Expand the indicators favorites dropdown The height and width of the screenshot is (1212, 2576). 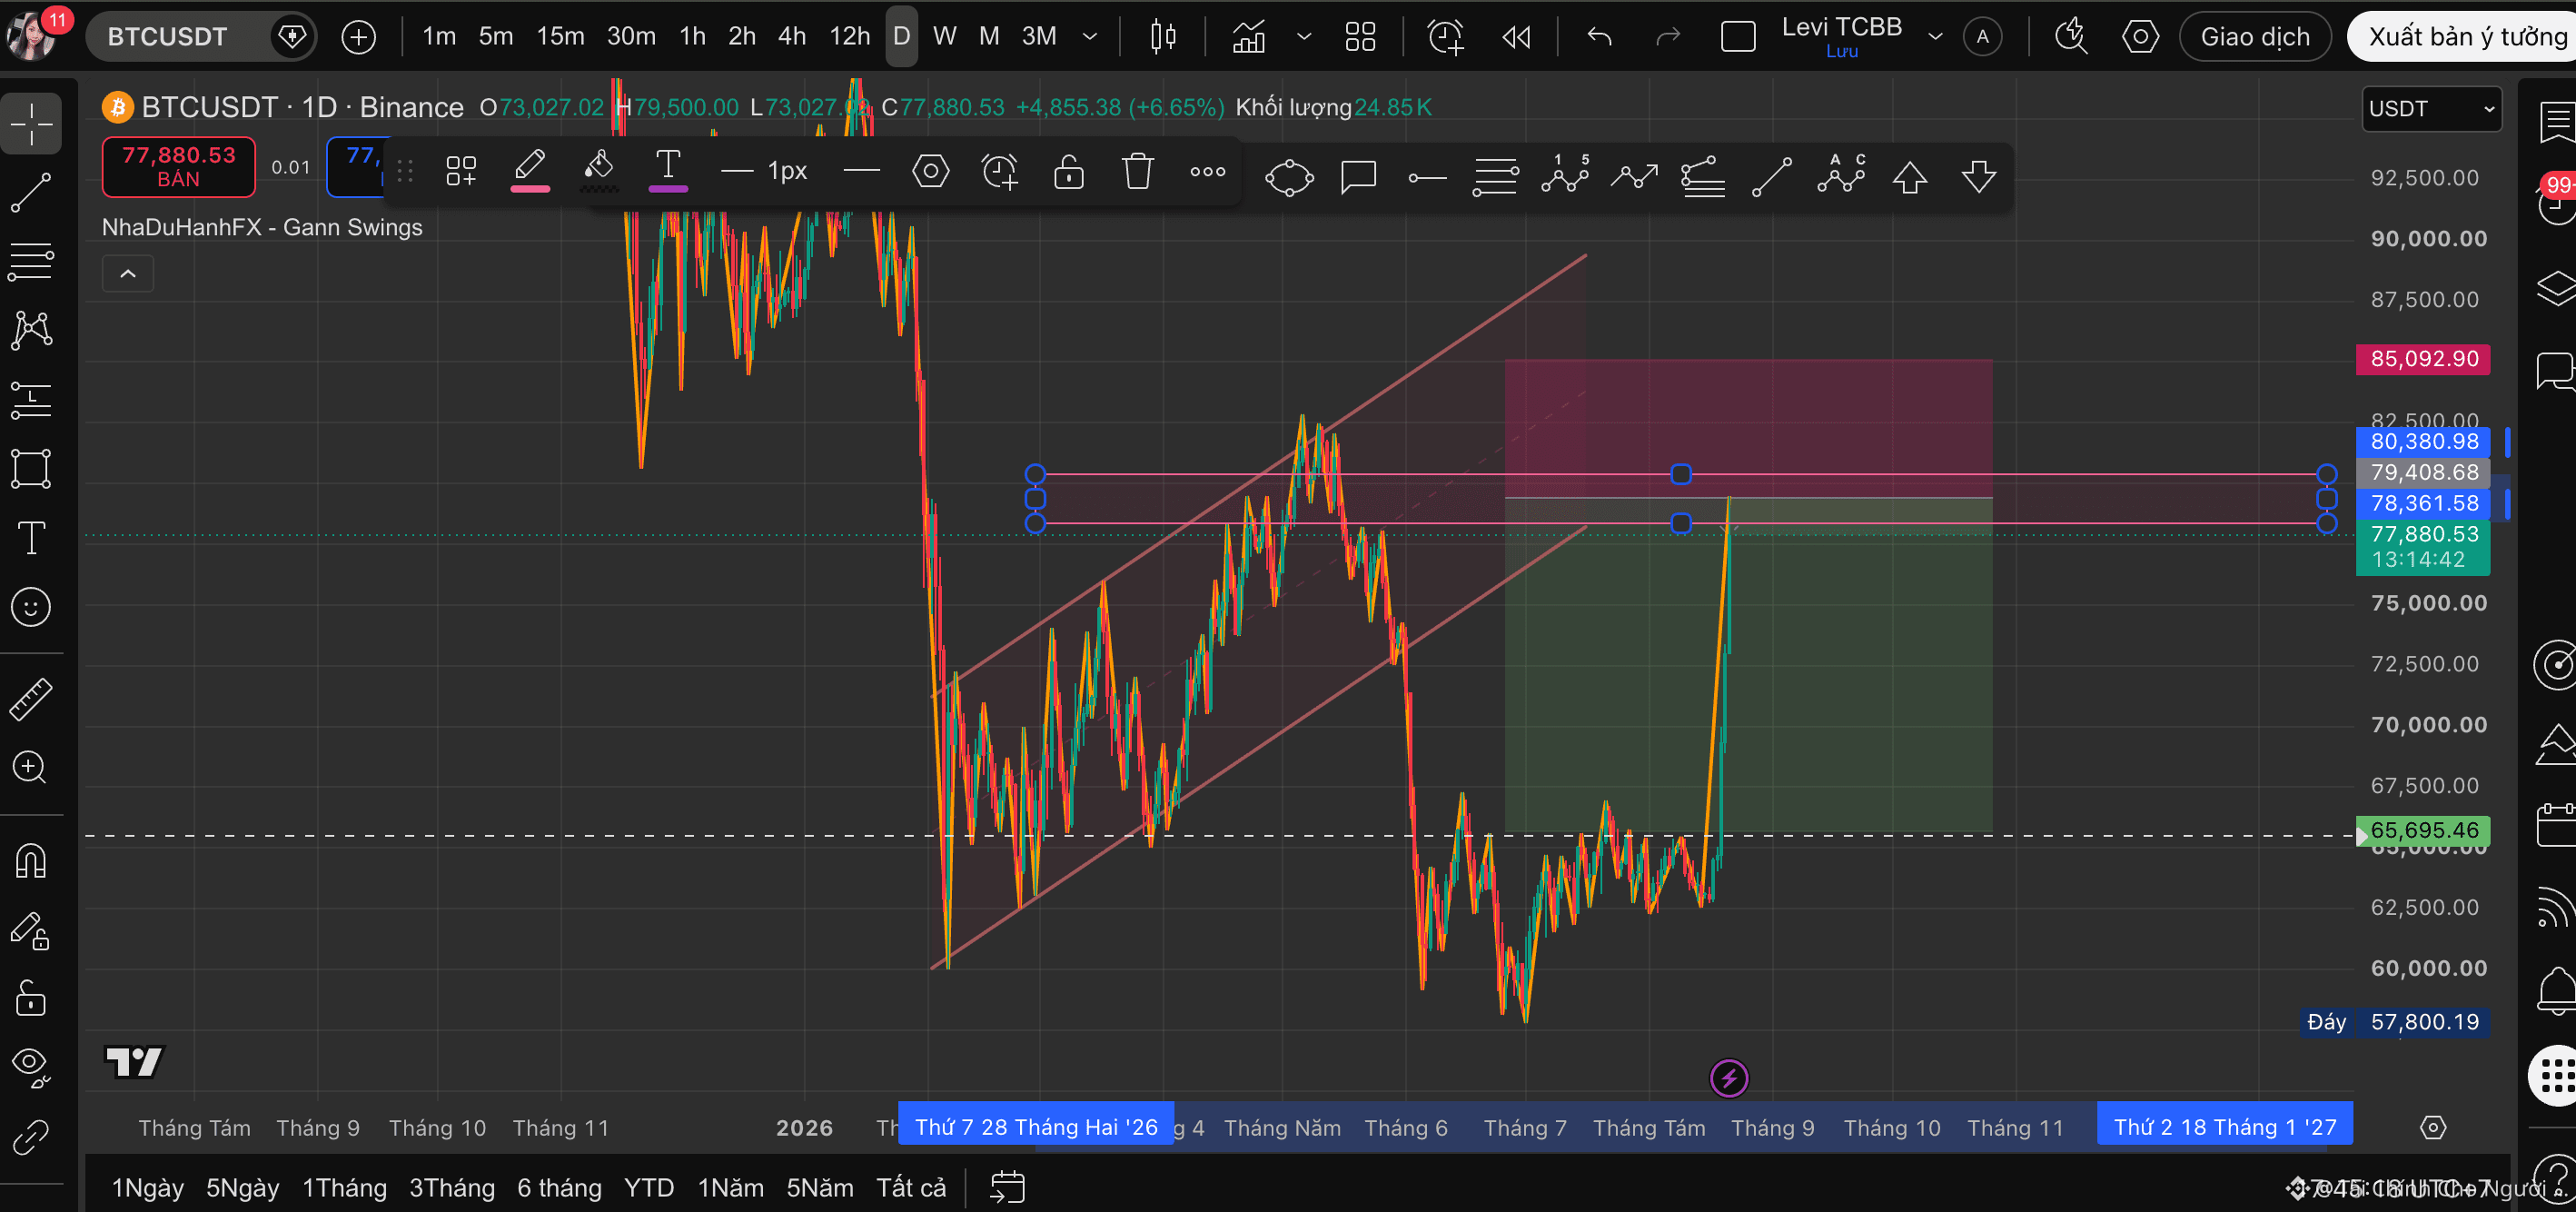pyautogui.click(x=1304, y=37)
